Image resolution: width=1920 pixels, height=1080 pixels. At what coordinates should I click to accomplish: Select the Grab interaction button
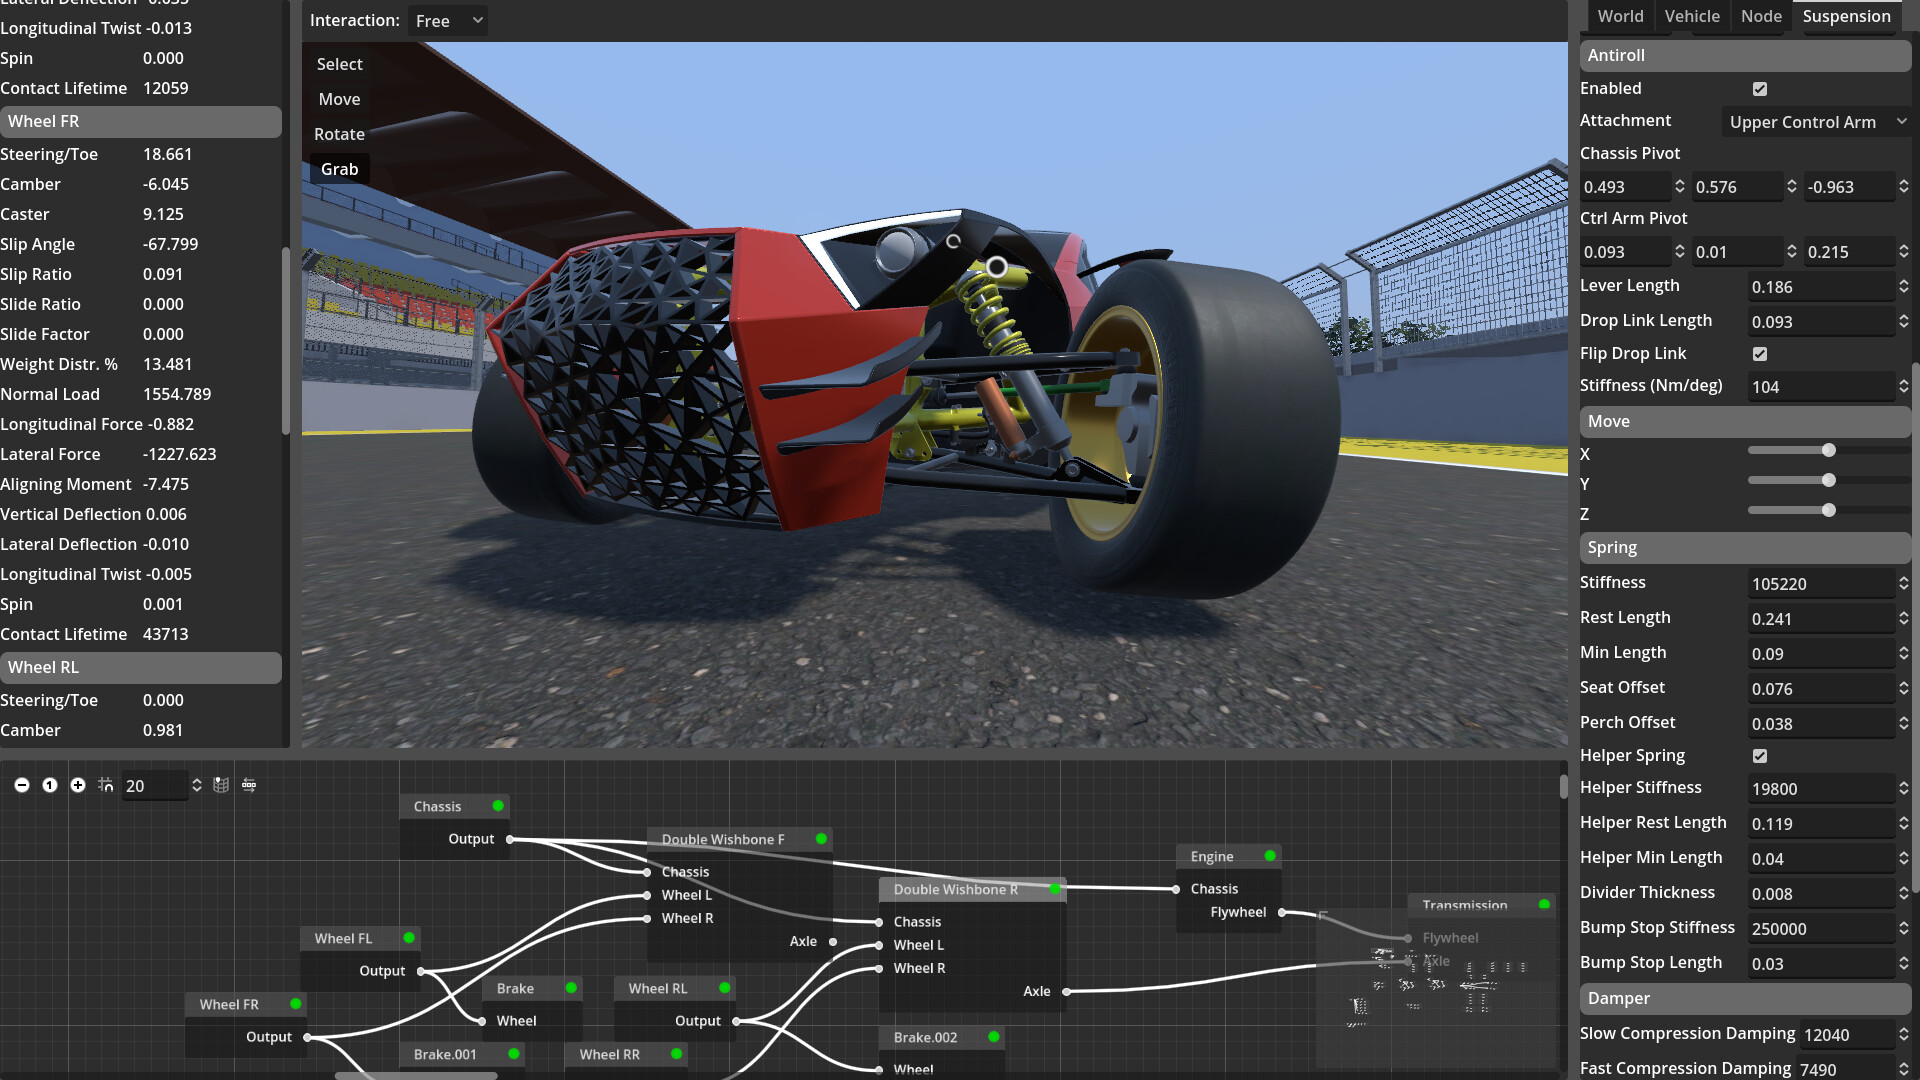pyautogui.click(x=339, y=169)
